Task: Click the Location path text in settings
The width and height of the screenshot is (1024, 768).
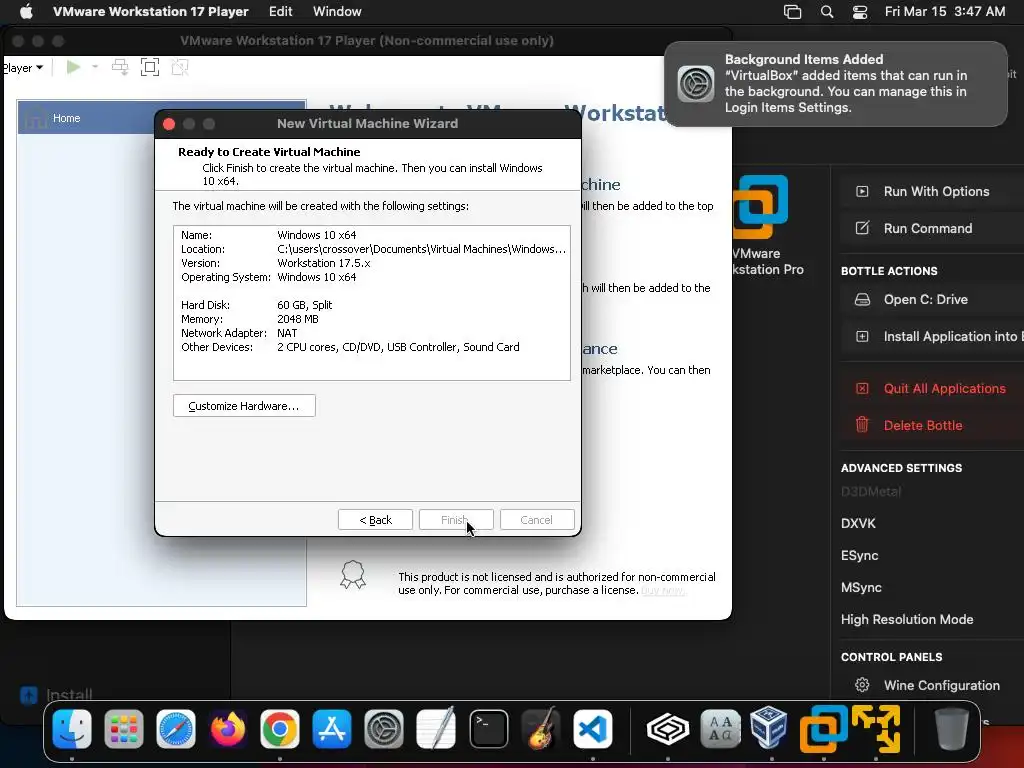Action: (x=421, y=249)
